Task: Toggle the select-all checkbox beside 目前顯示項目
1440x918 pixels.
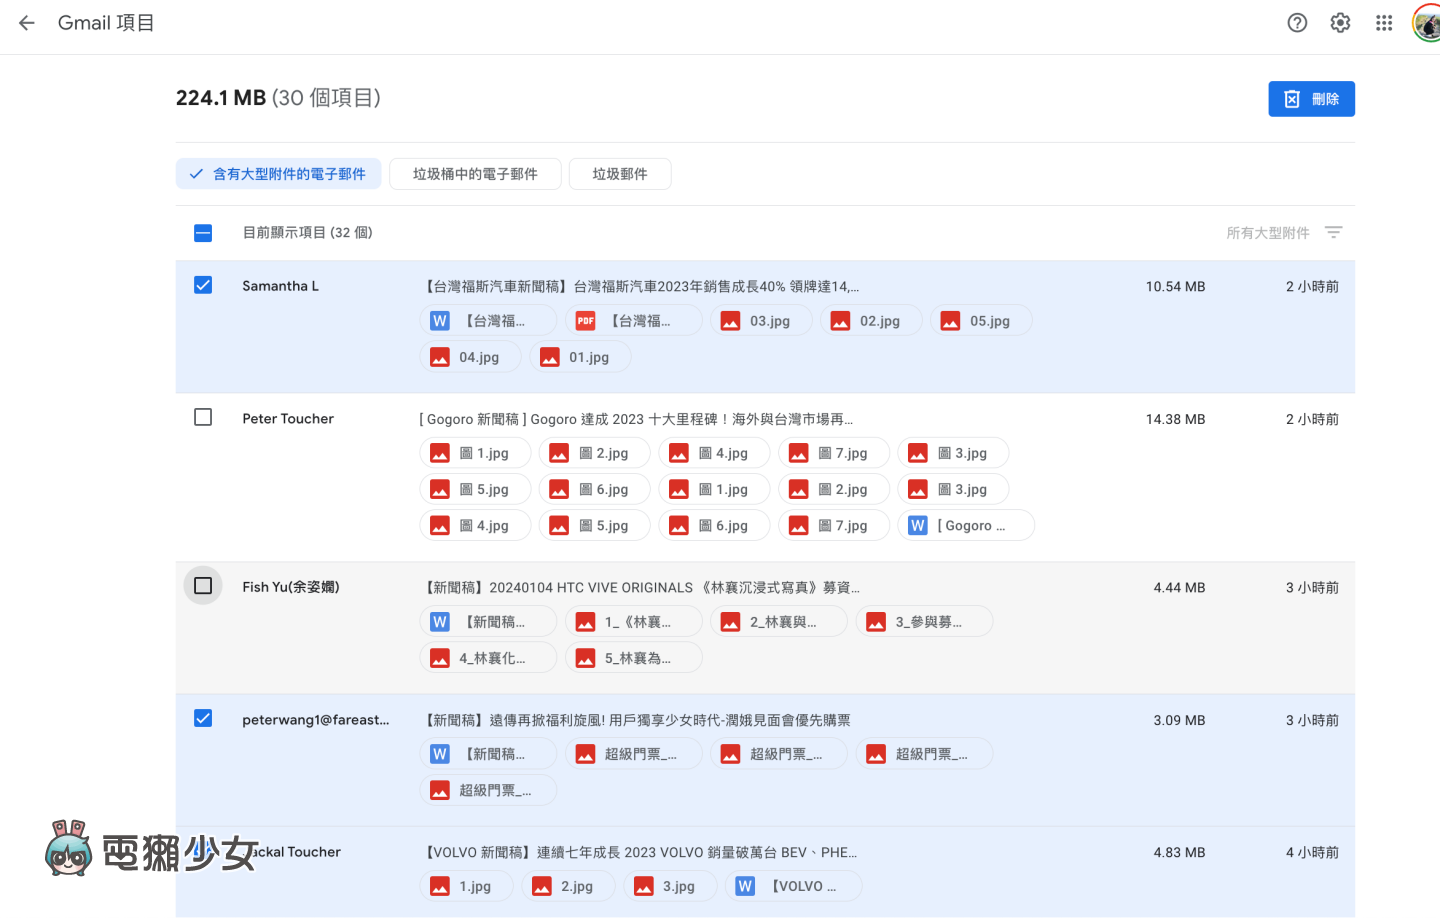Action: 203,233
